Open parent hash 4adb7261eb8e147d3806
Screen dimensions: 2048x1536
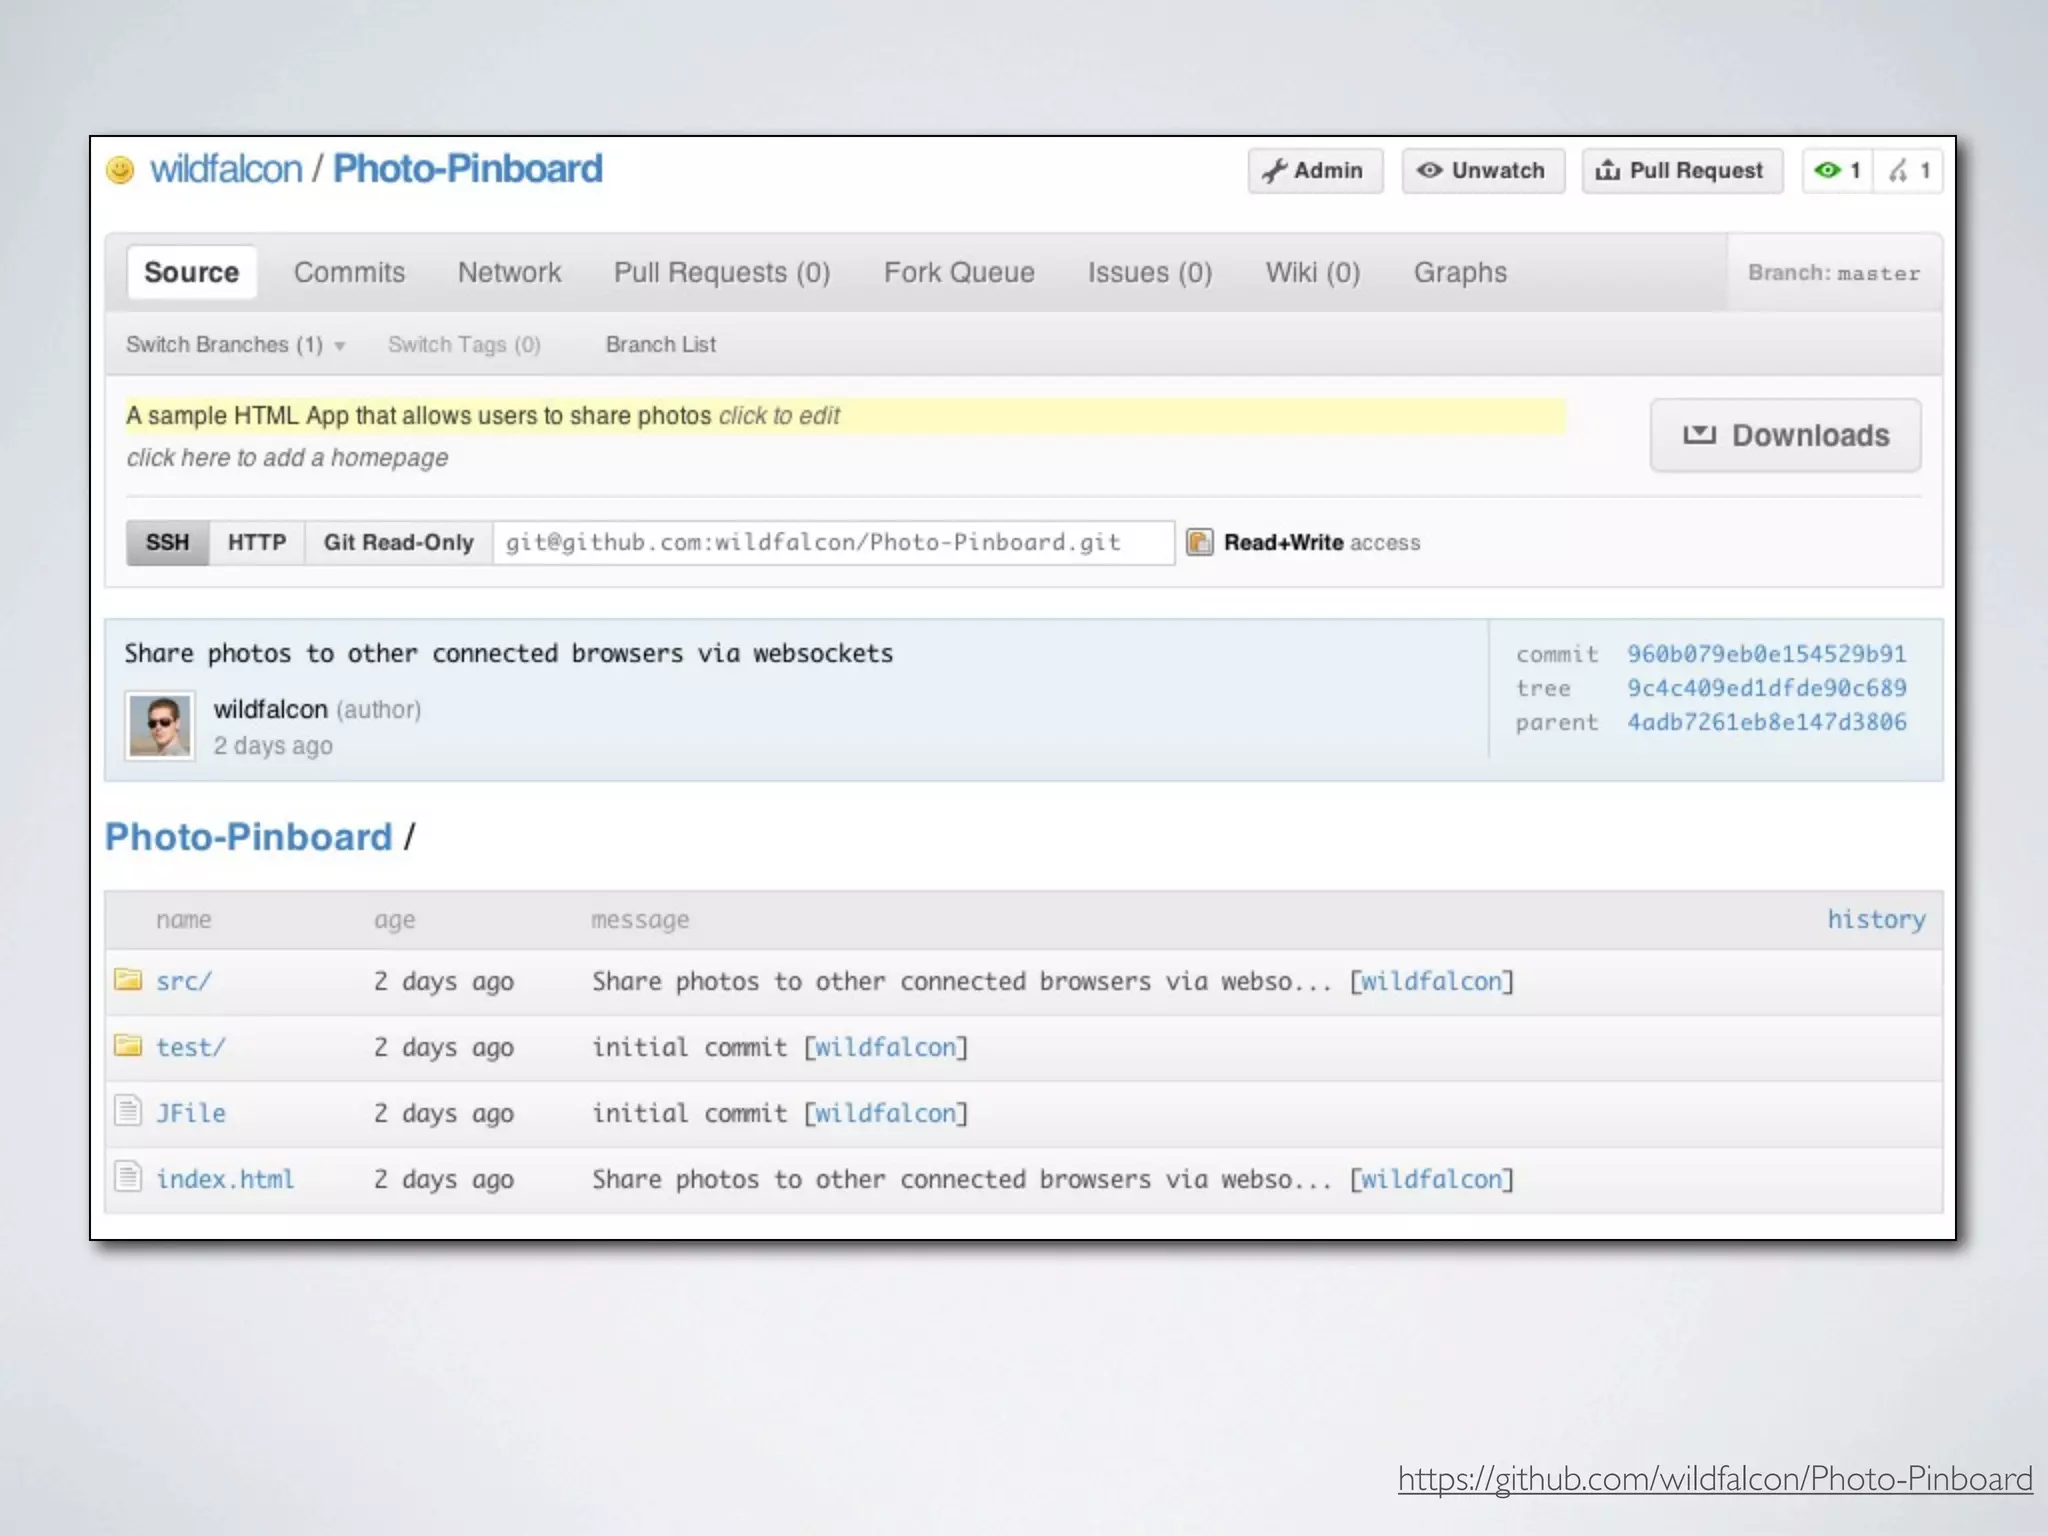[1766, 722]
